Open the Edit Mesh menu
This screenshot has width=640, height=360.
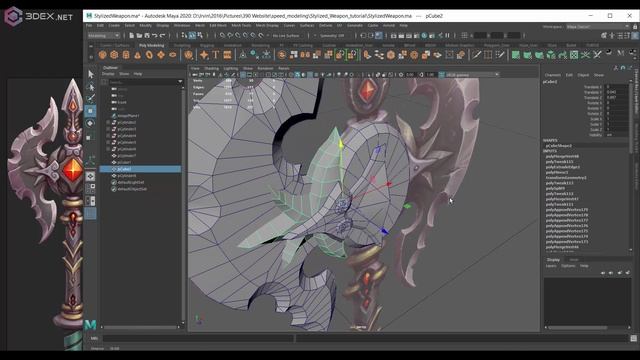[218, 25]
